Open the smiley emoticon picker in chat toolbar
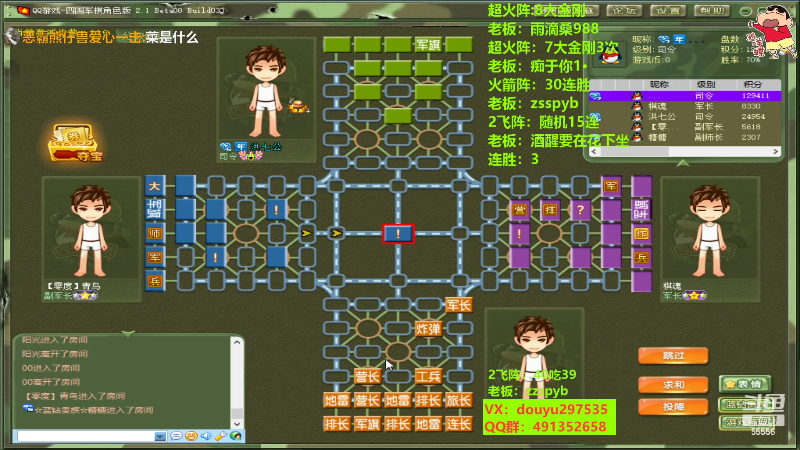The image size is (800, 450). click(191, 436)
